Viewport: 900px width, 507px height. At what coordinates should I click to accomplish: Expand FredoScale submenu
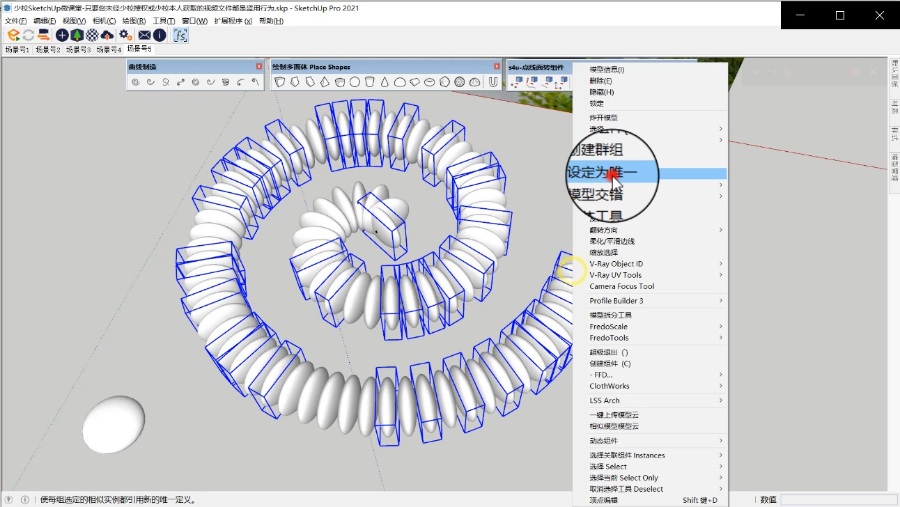coord(650,327)
